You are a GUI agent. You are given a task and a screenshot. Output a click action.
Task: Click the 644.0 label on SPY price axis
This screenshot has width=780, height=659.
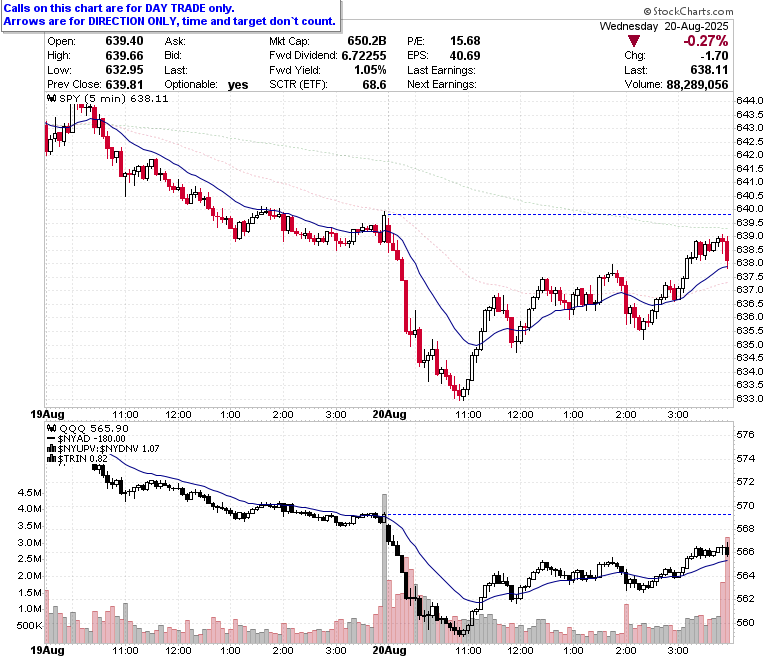[749, 100]
